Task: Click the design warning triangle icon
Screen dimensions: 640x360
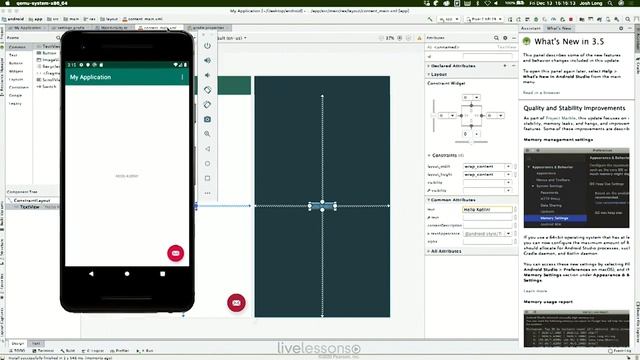Action: [x=419, y=38]
